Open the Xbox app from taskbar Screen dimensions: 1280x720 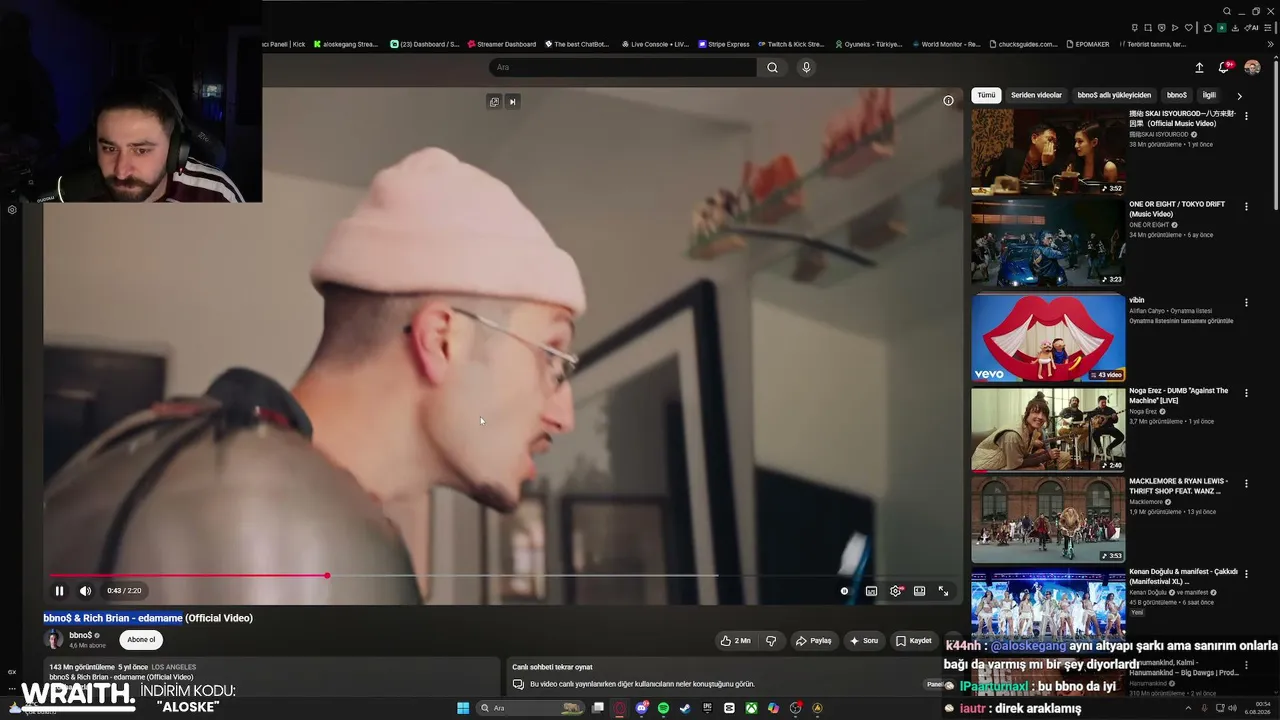coord(751,708)
